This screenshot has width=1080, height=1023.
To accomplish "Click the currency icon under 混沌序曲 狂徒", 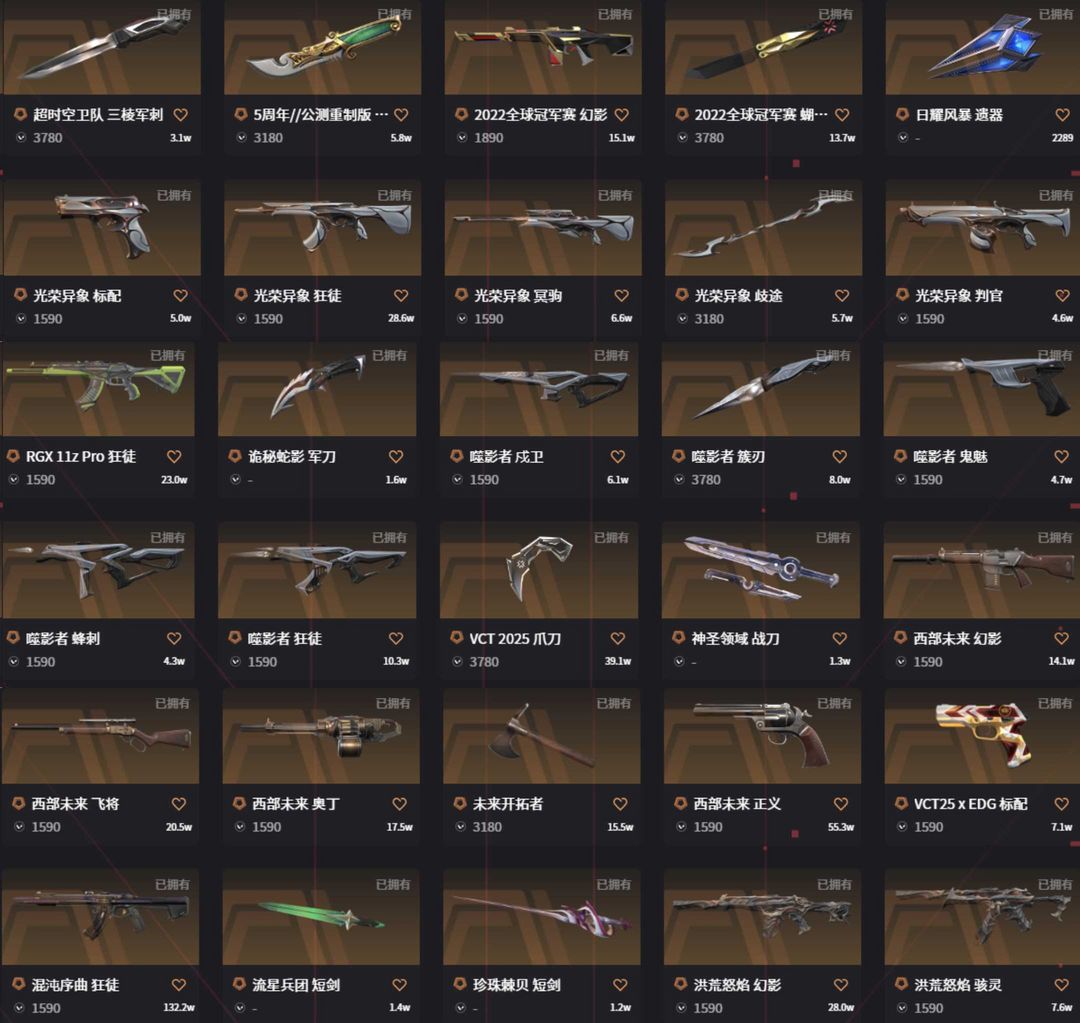I will 19,1008.
